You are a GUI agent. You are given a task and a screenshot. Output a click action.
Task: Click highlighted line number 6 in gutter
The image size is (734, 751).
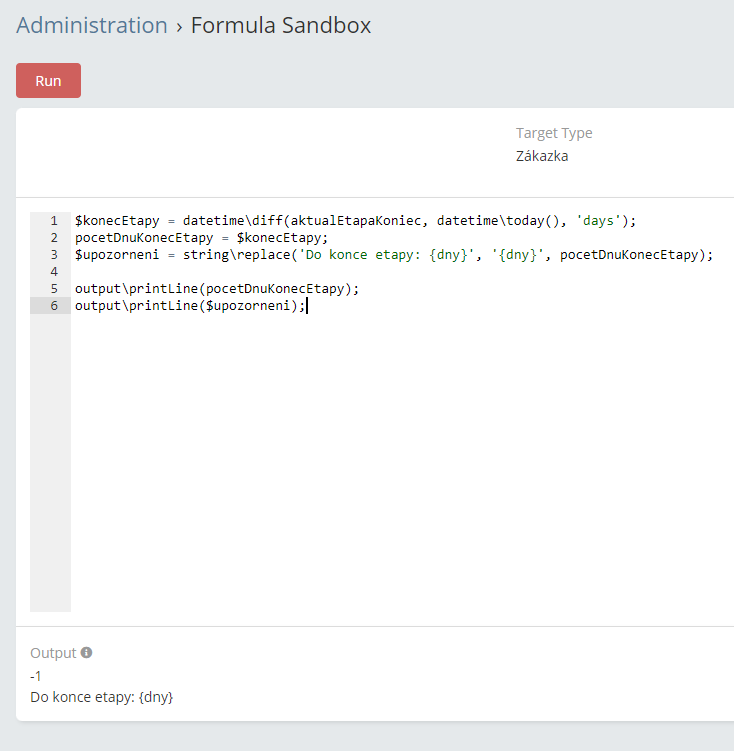pyautogui.click(x=54, y=306)
